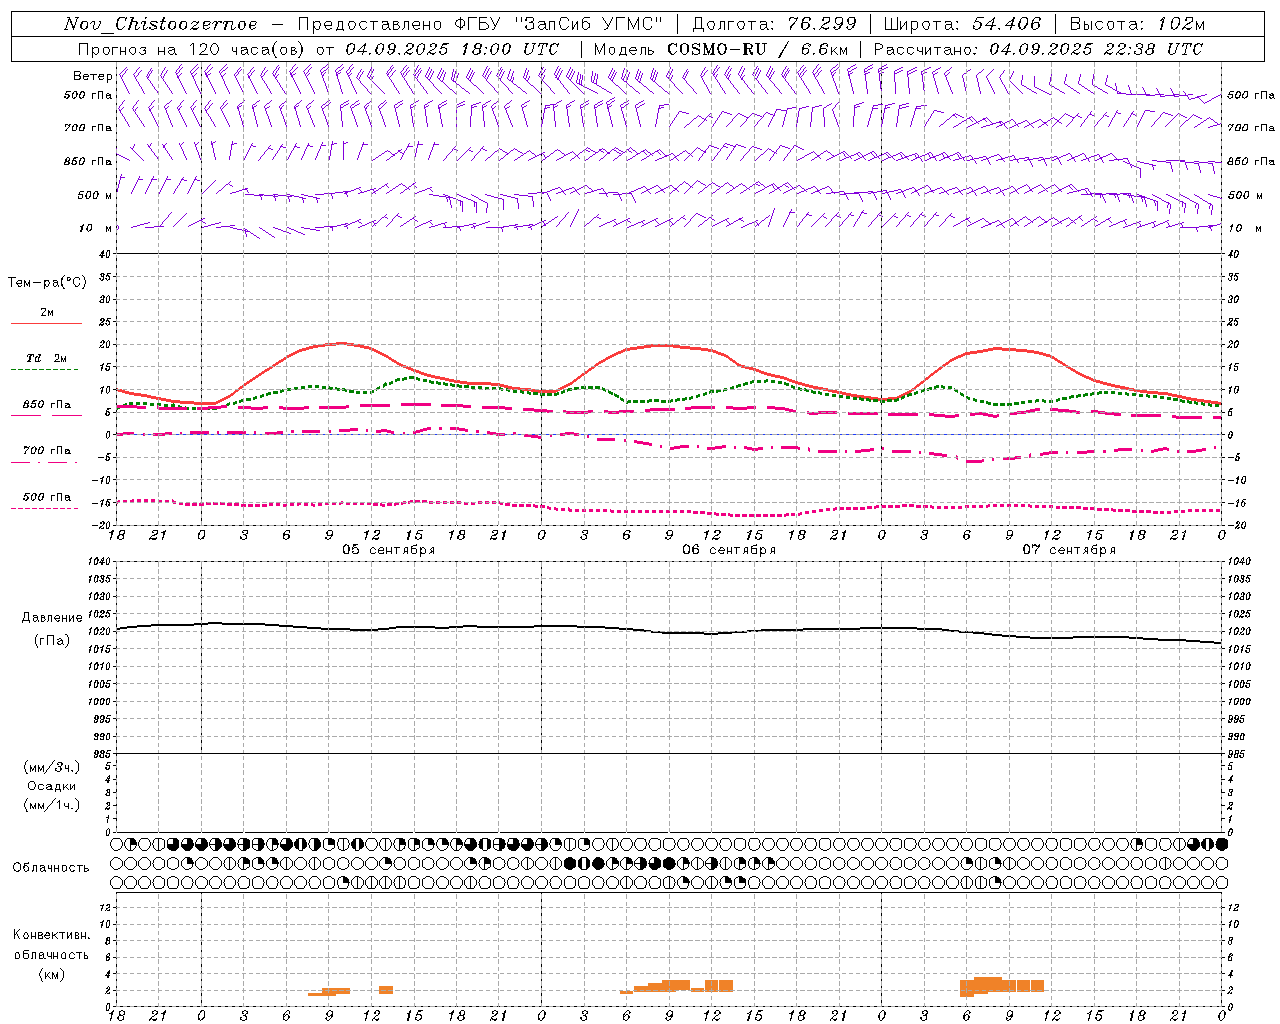This screenshot has height=1024, width=1280.
Task: Click the date label "06 сентября"
Action: click(729, 550)
